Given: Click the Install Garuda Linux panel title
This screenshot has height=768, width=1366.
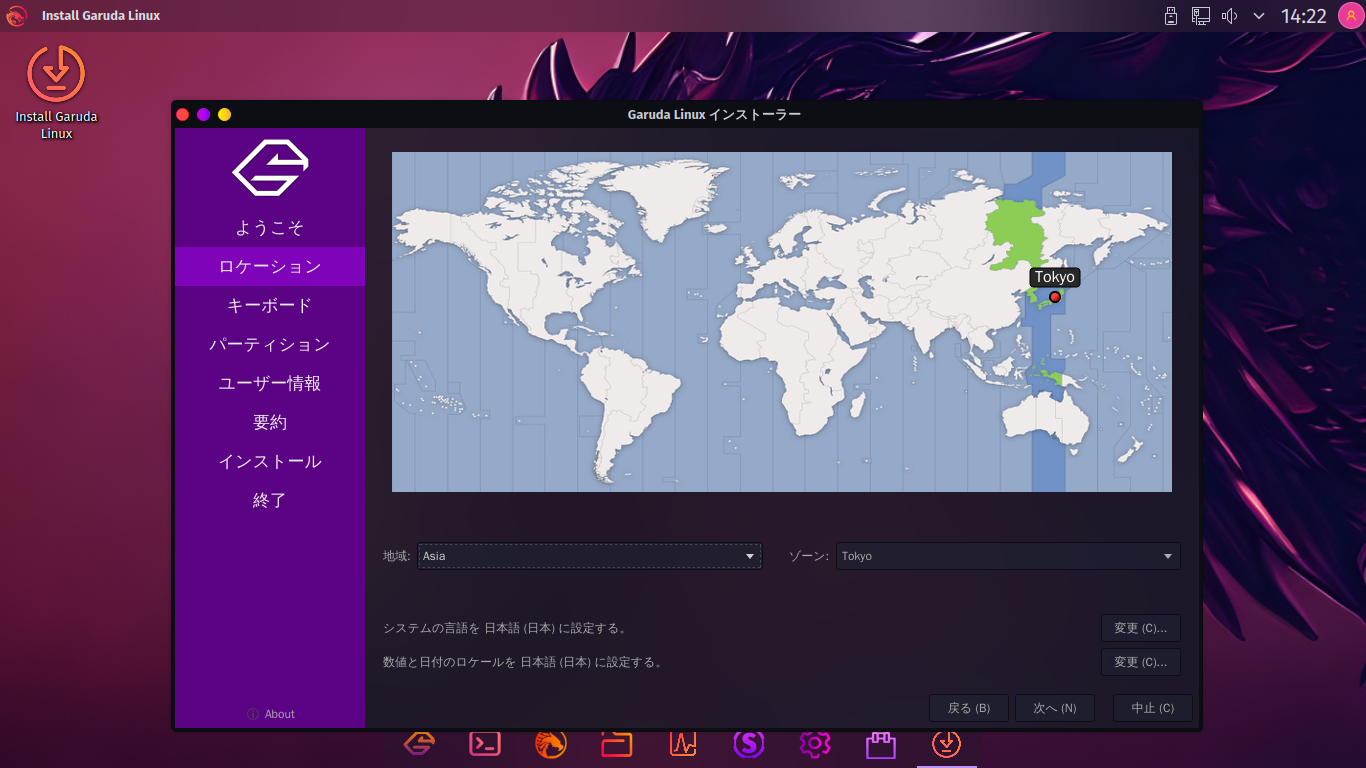Looking at the screenshot, I should 101,16.
